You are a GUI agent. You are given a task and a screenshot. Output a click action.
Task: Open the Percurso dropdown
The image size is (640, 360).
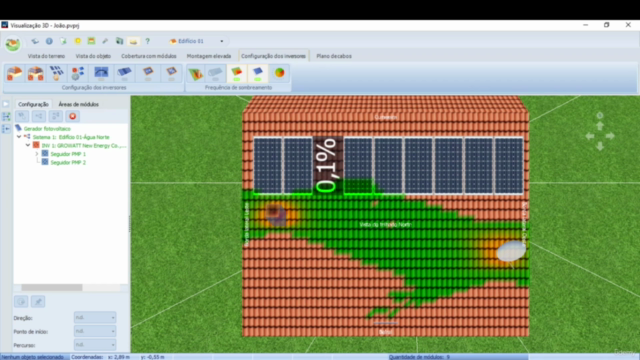[95, 345]
